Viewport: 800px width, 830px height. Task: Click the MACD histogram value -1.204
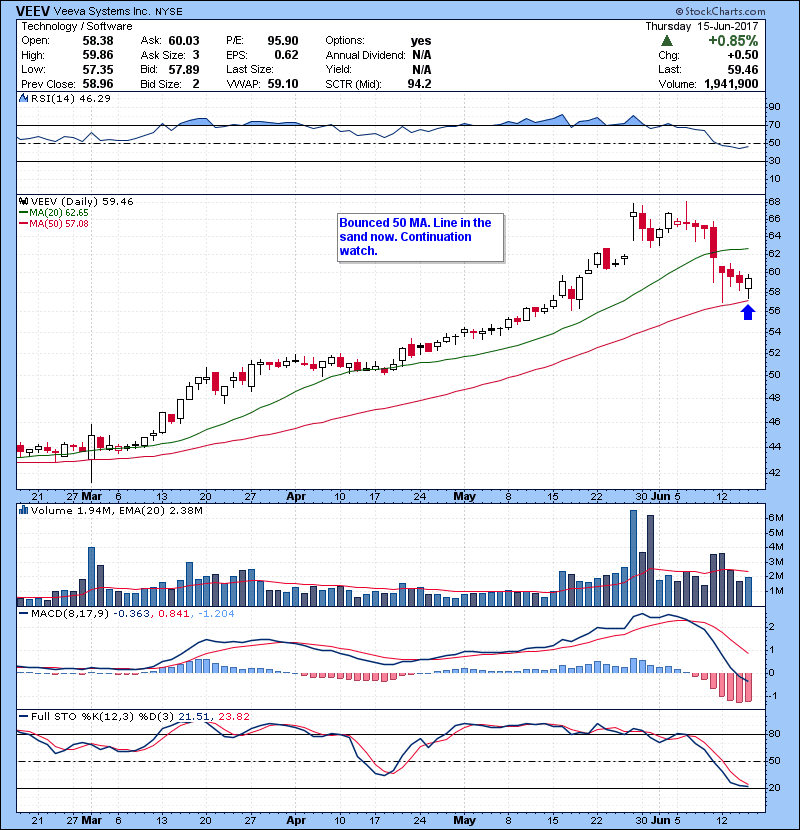(x=217, y=614)
